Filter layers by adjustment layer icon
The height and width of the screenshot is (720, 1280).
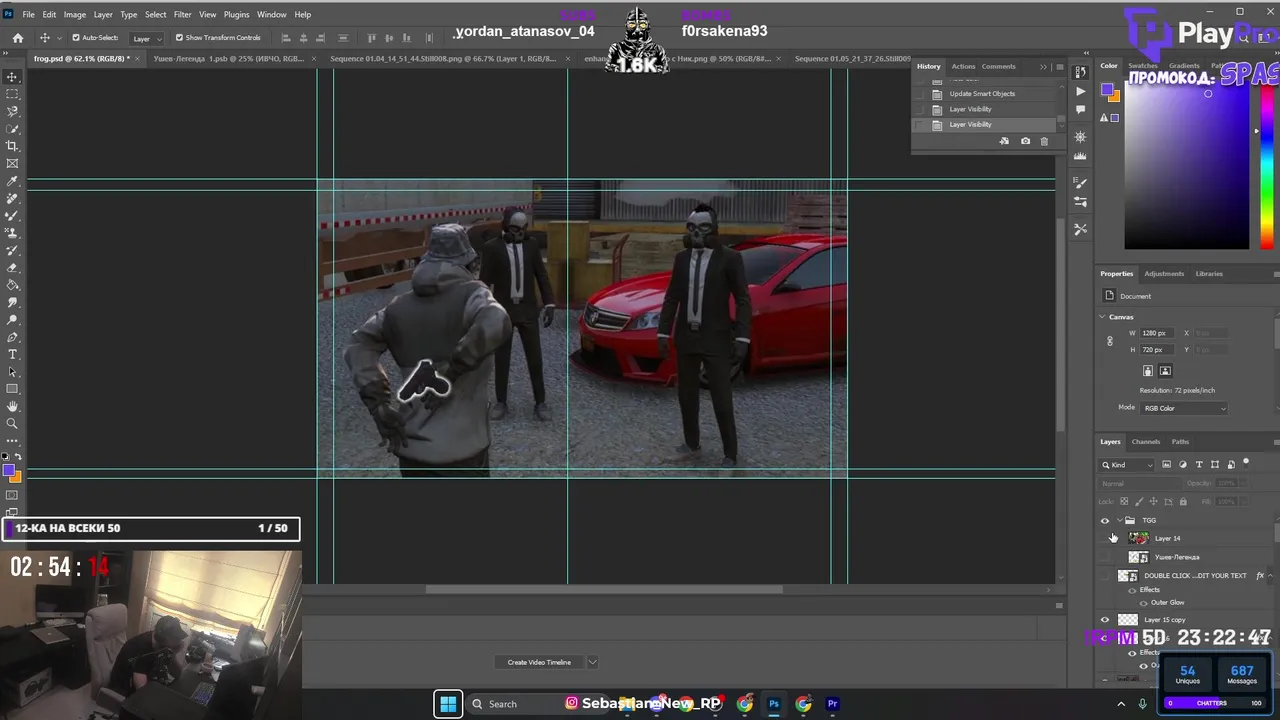click(x=1183, y=464)
